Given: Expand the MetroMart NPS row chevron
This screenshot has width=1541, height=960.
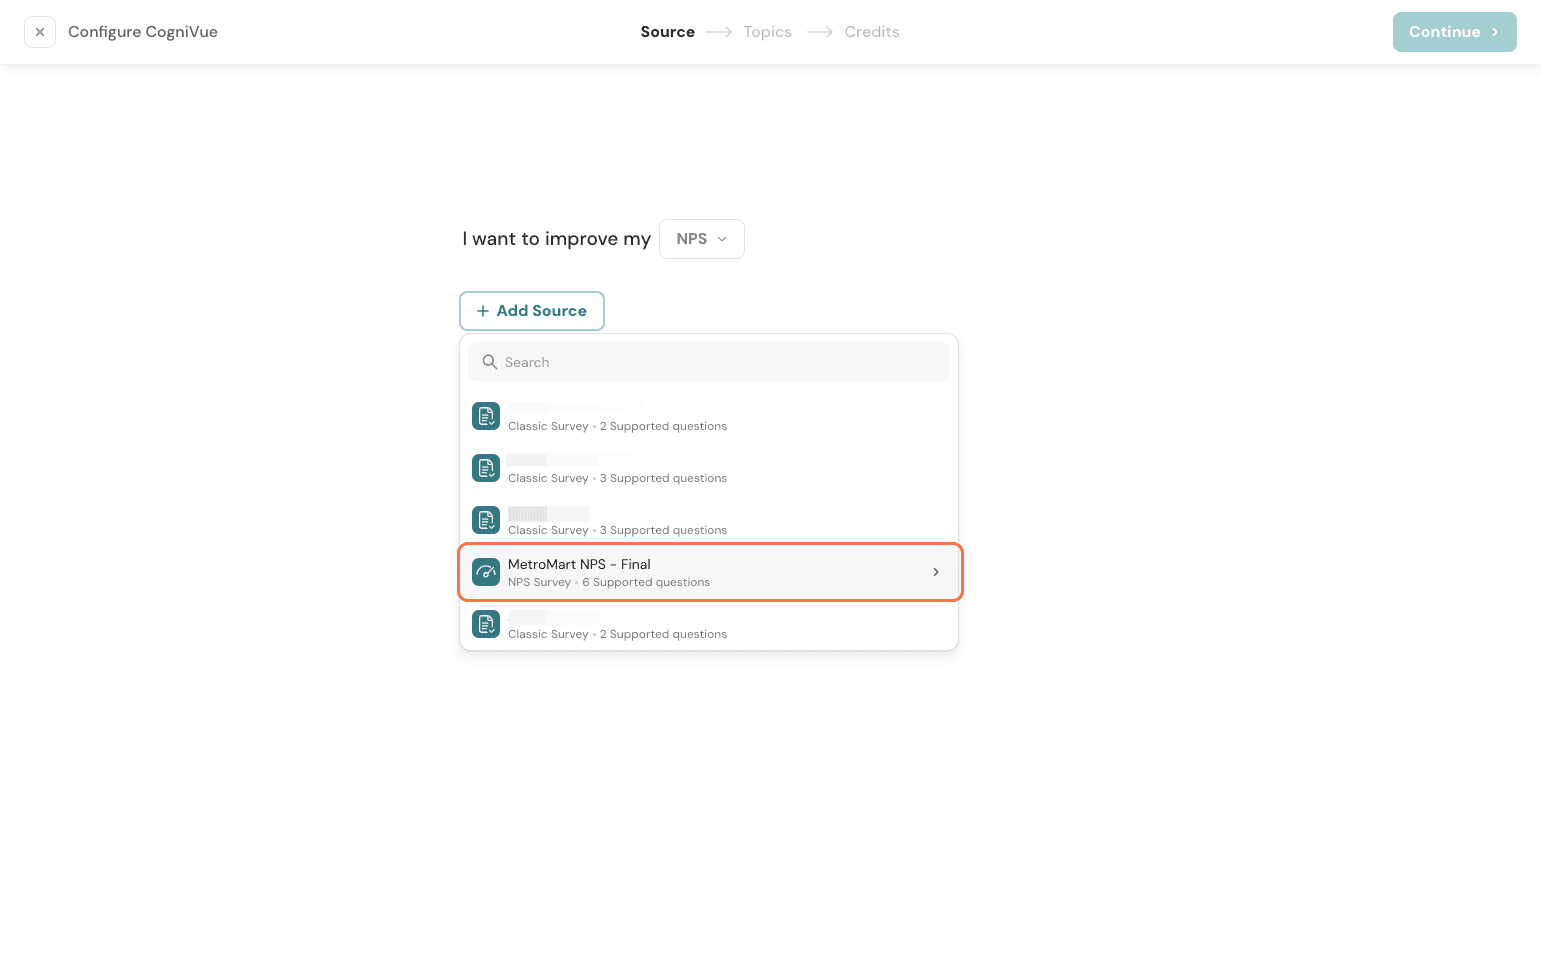Looking at the screenshot, I should pyautogui.click(x=936, y=572).
